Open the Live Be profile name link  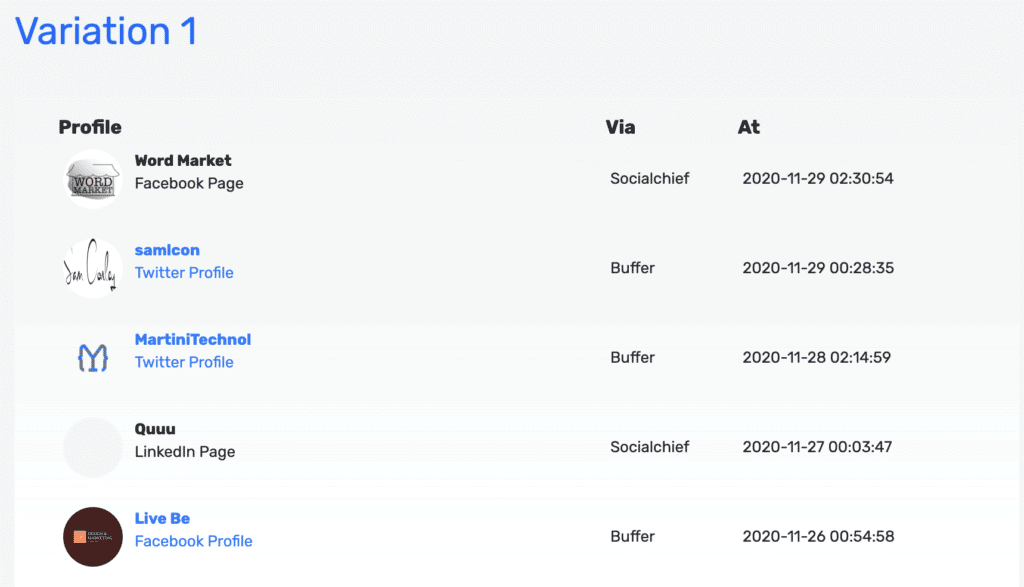[162, 518]
